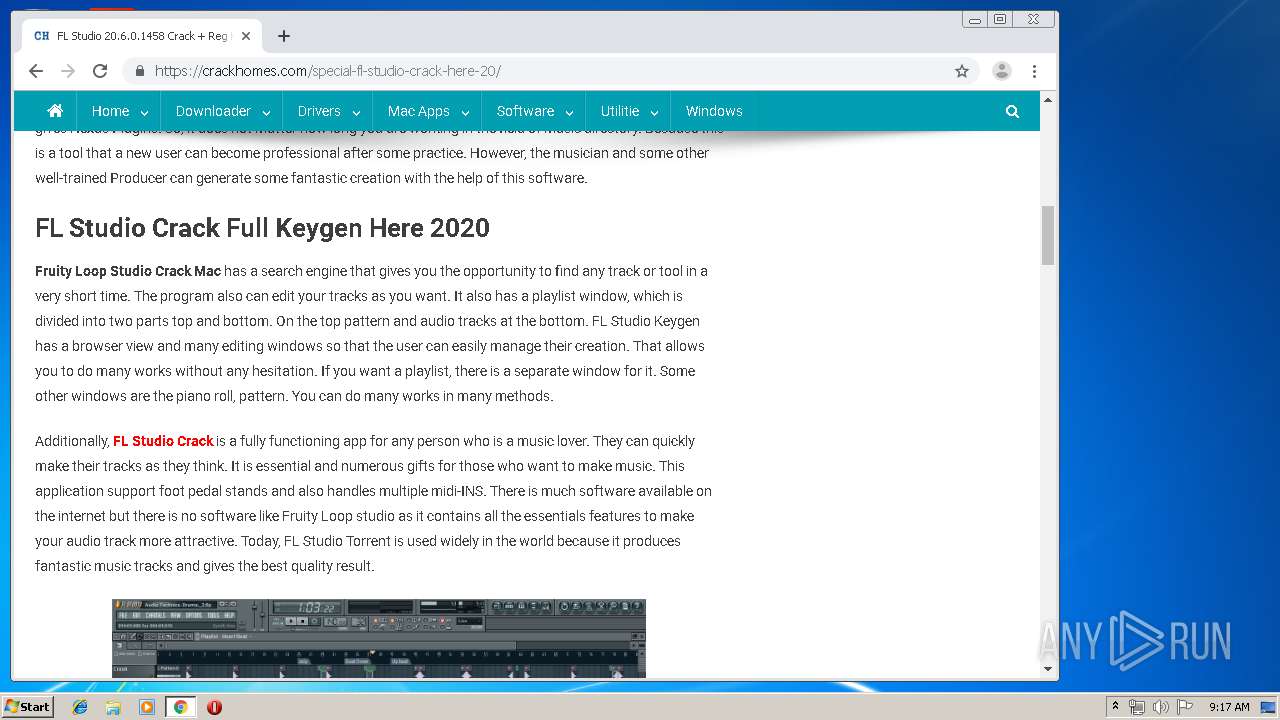
Task: Open the Chrome profile avatar icon
Action: tap(1002, 71)
